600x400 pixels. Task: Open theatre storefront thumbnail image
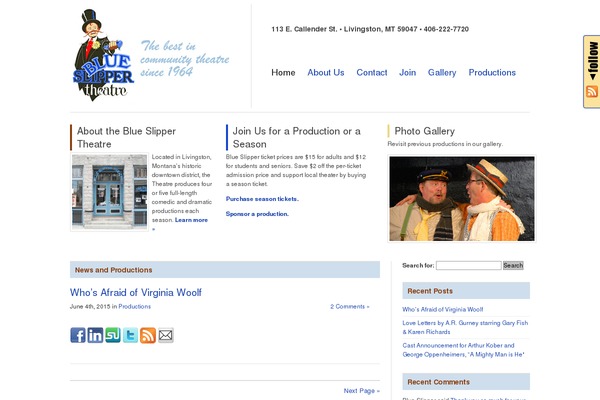[109, 192]
